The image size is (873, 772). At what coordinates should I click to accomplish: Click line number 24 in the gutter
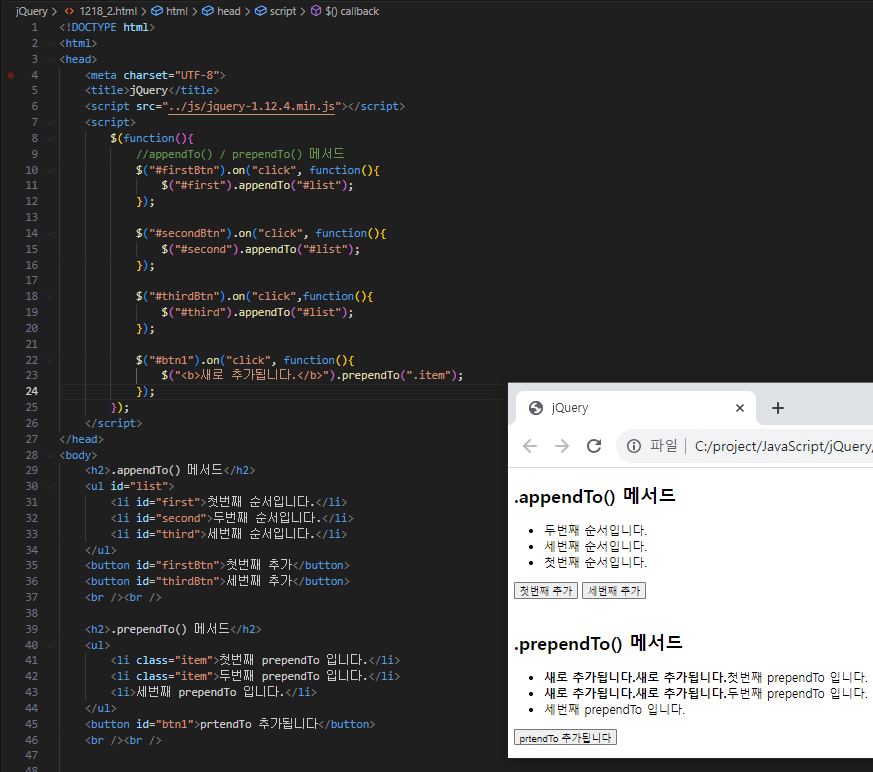32,391
